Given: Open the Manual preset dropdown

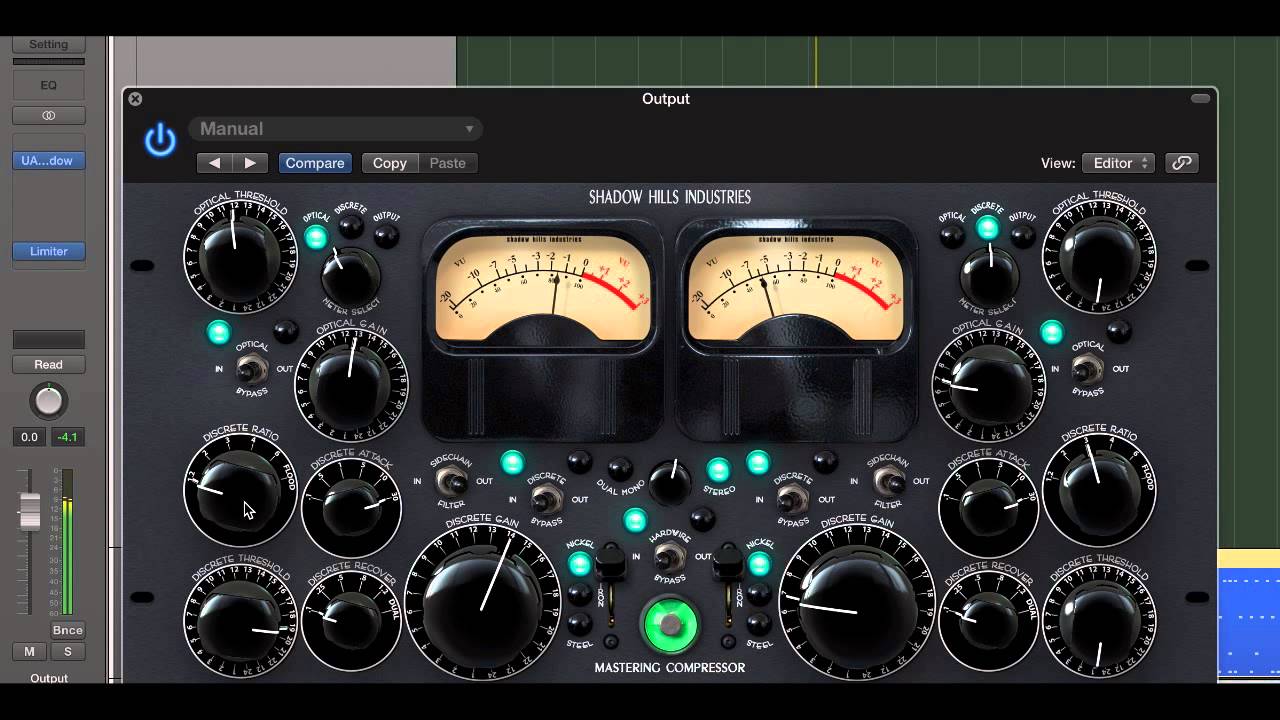Looking at the screenshot, I should click(336, 129).
